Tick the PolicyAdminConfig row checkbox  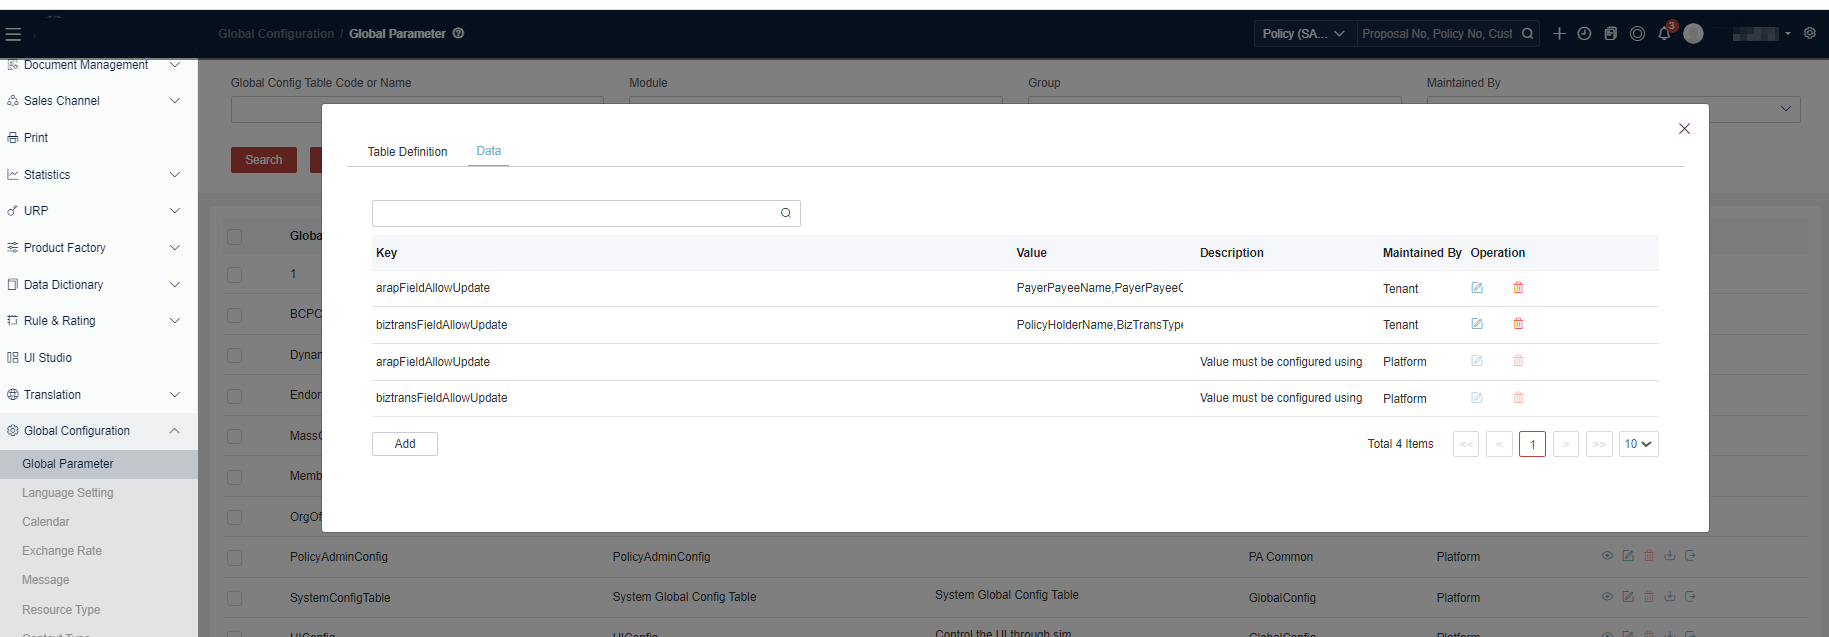tap(234, 558)
